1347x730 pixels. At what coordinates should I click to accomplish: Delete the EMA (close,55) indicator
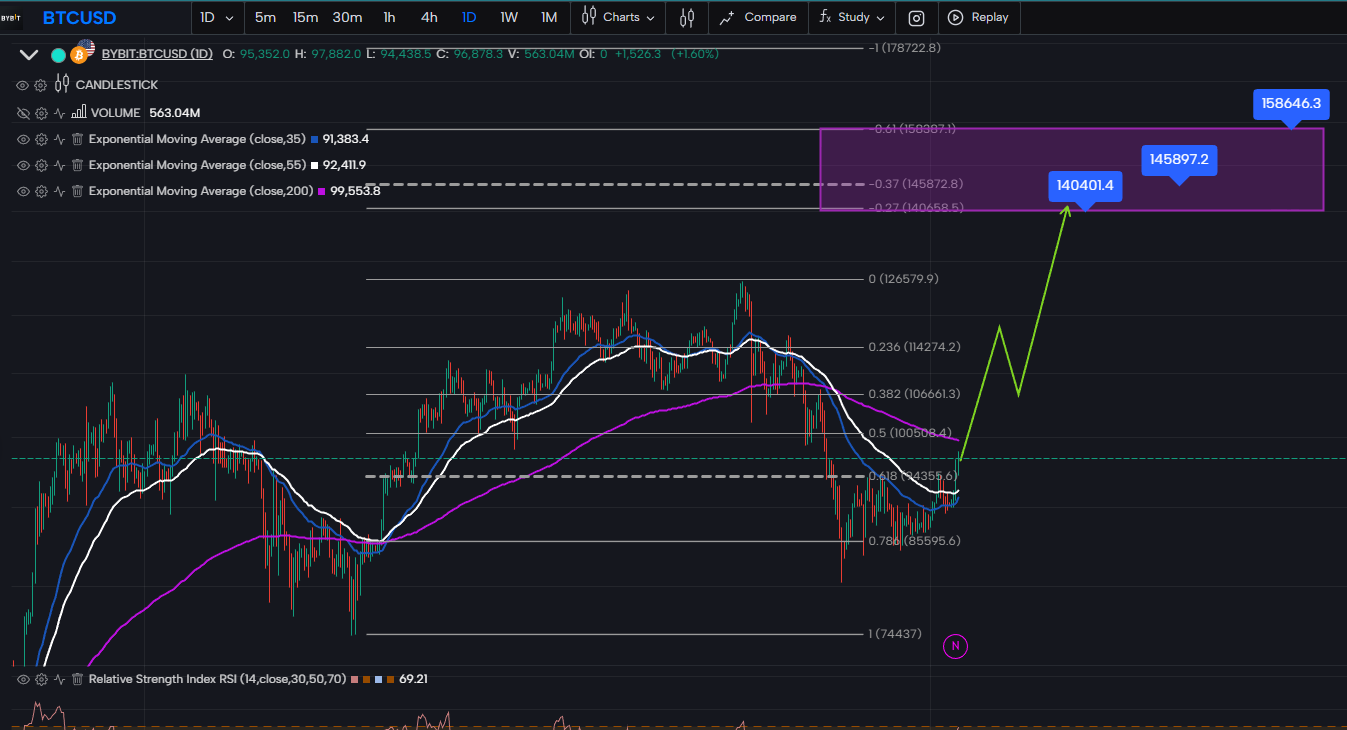point(76,165)
